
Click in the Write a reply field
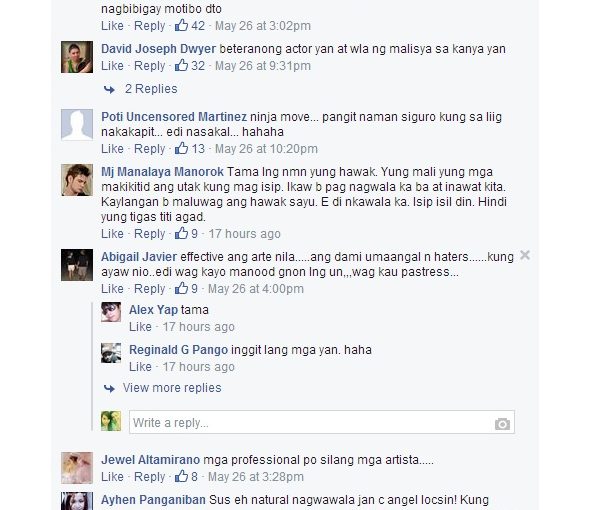[322, 422]
